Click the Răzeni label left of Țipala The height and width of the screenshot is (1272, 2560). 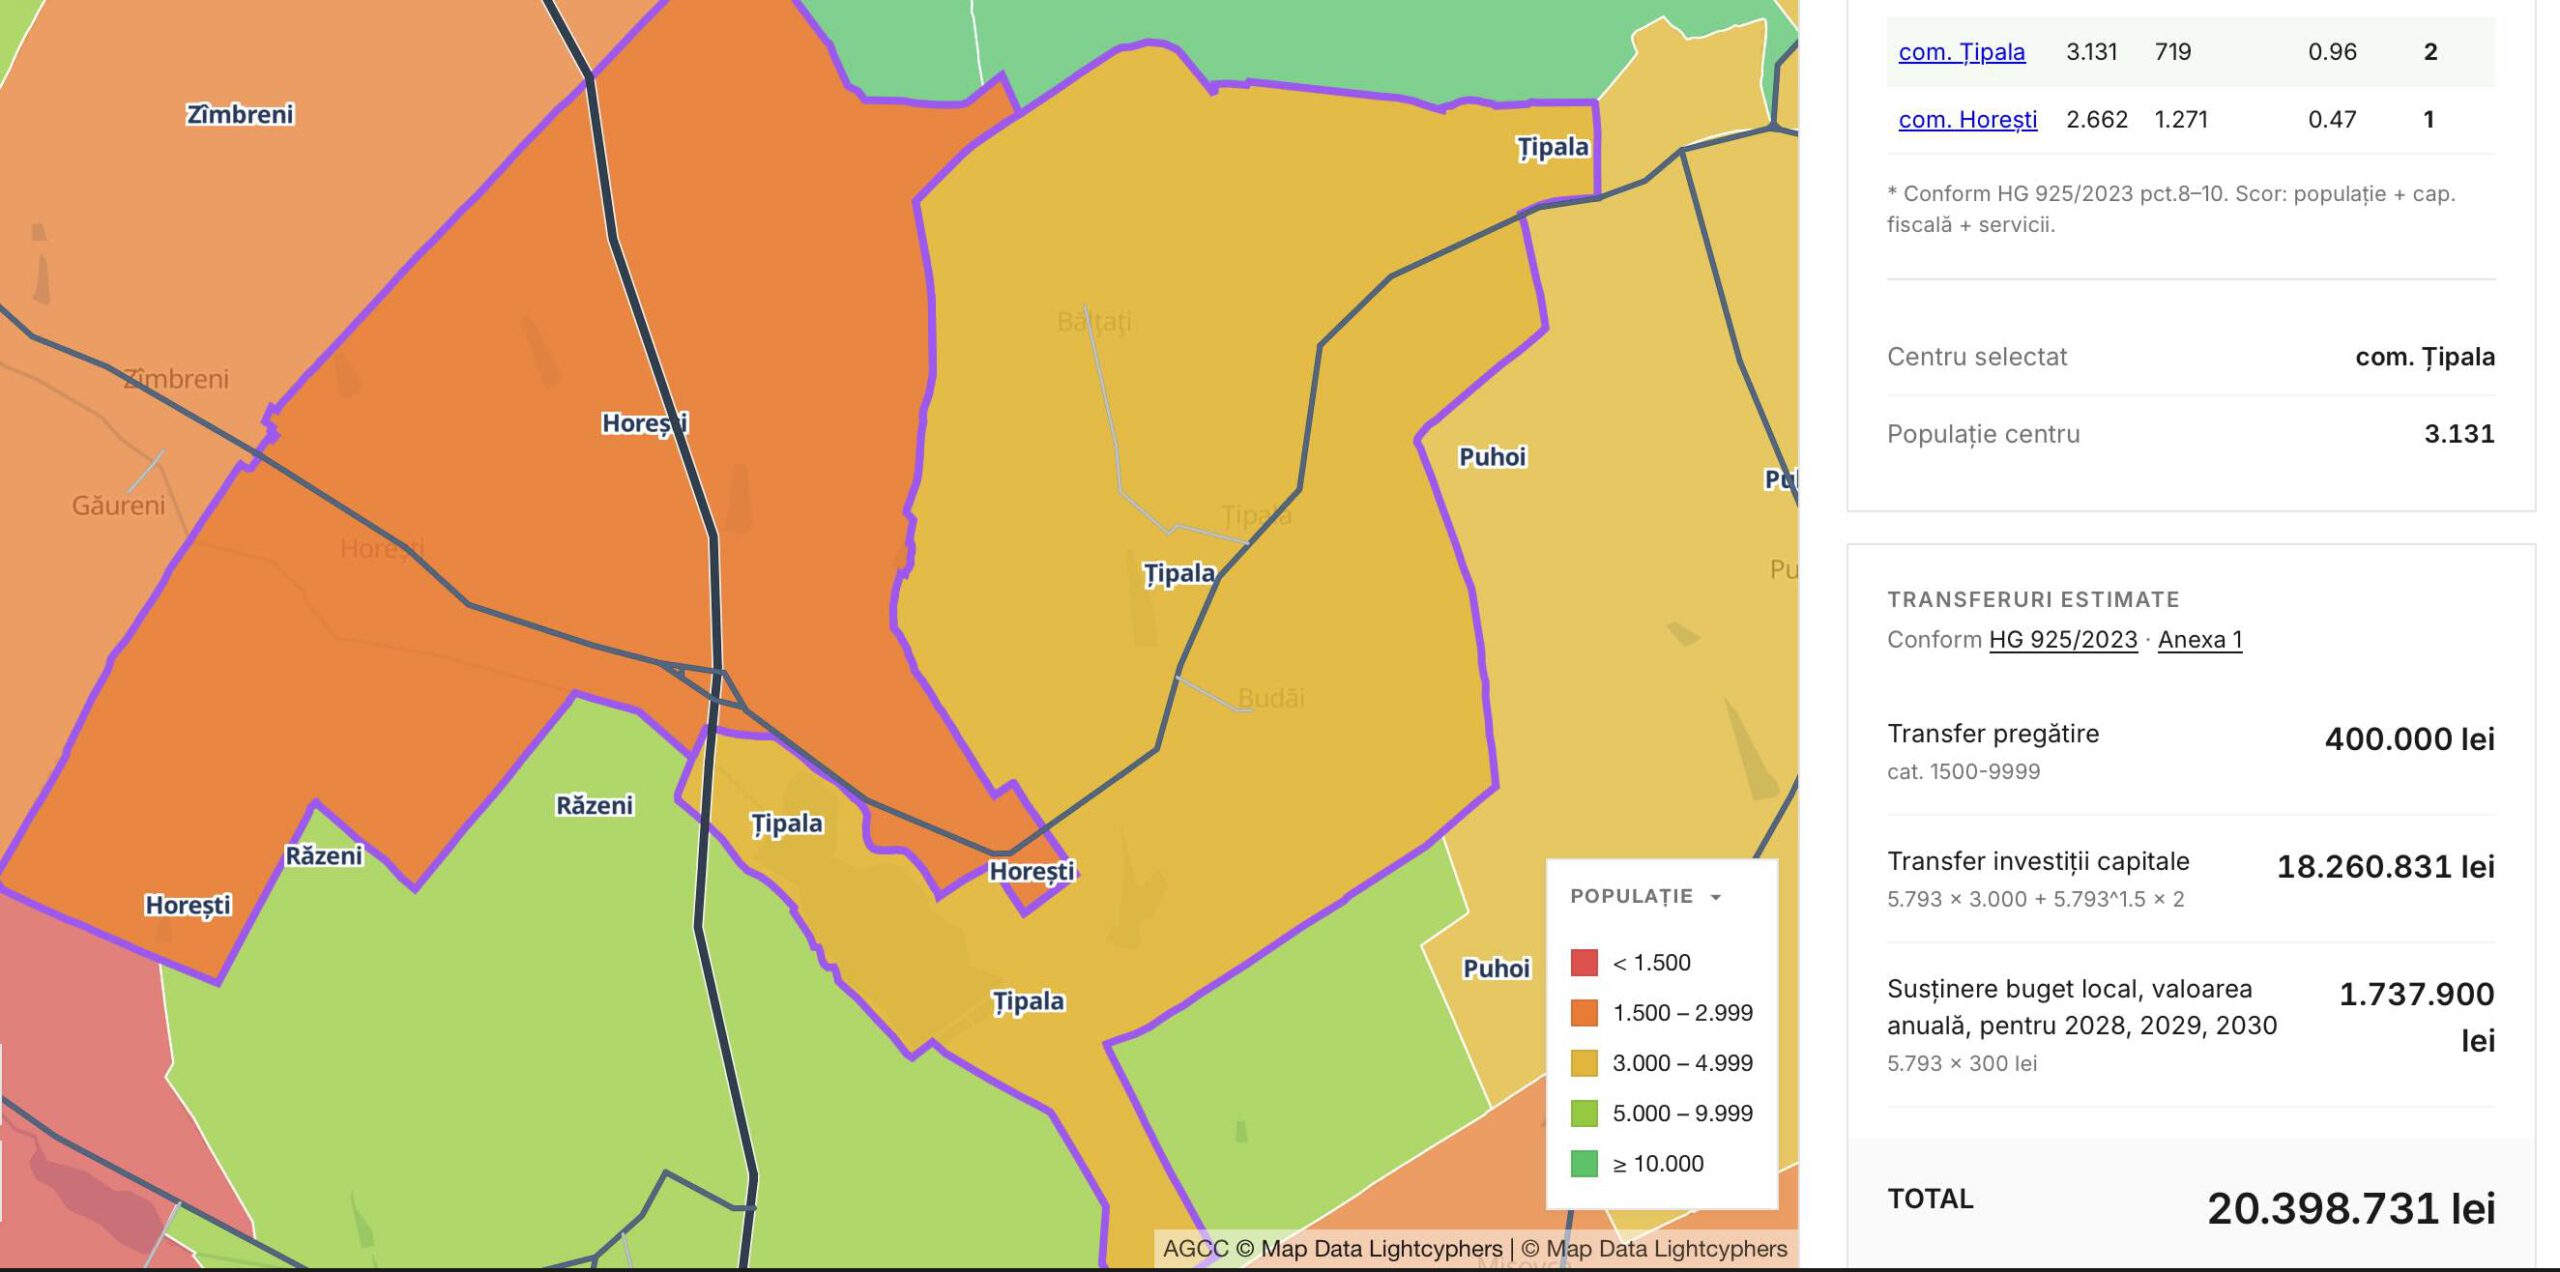[594, 806]
